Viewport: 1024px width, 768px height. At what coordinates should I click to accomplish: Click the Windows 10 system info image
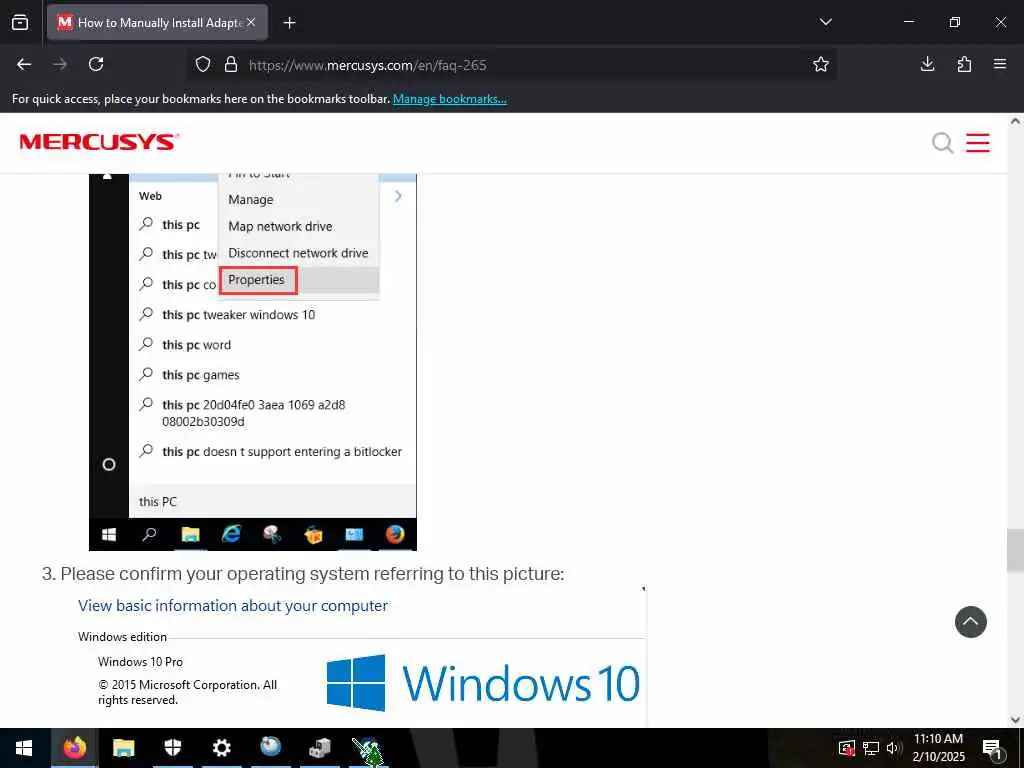(x=360, y=656)
